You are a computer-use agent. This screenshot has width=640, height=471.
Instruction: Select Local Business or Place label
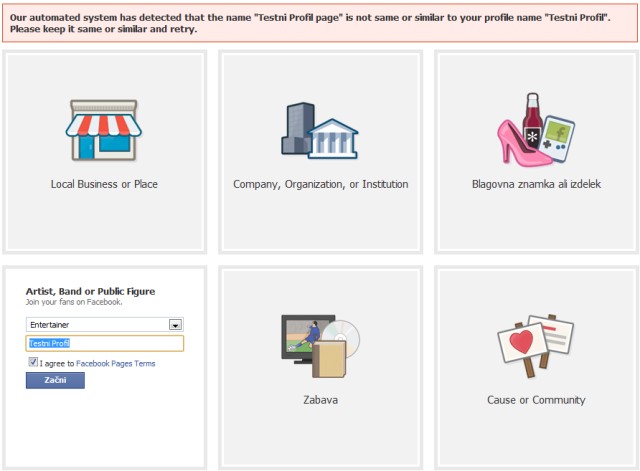pos(104,184)
